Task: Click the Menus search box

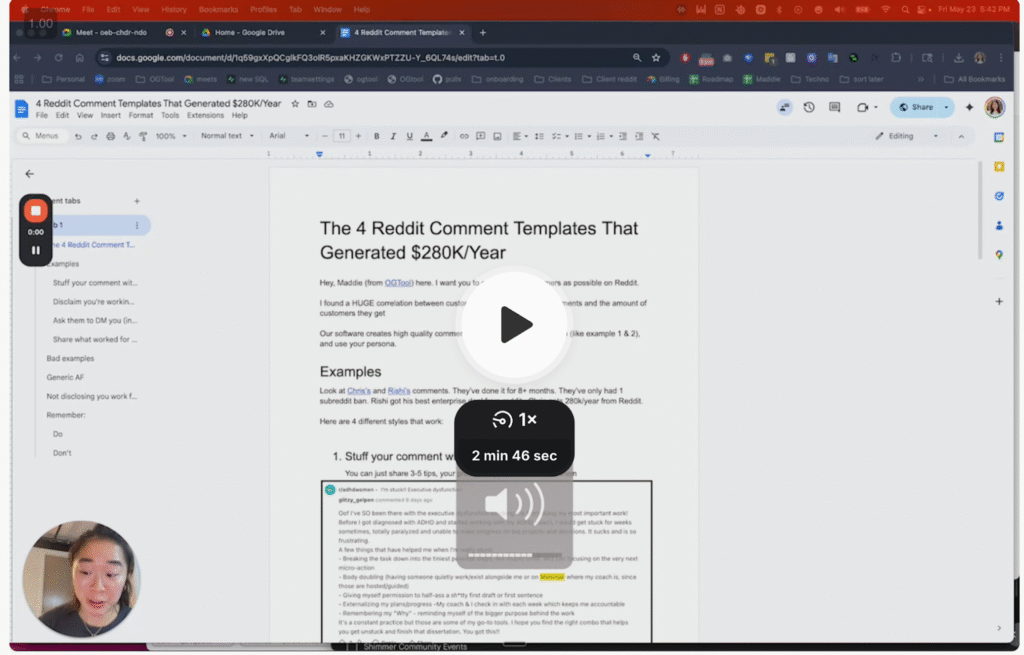Action: pyautogui.click(x=42, y=136)
